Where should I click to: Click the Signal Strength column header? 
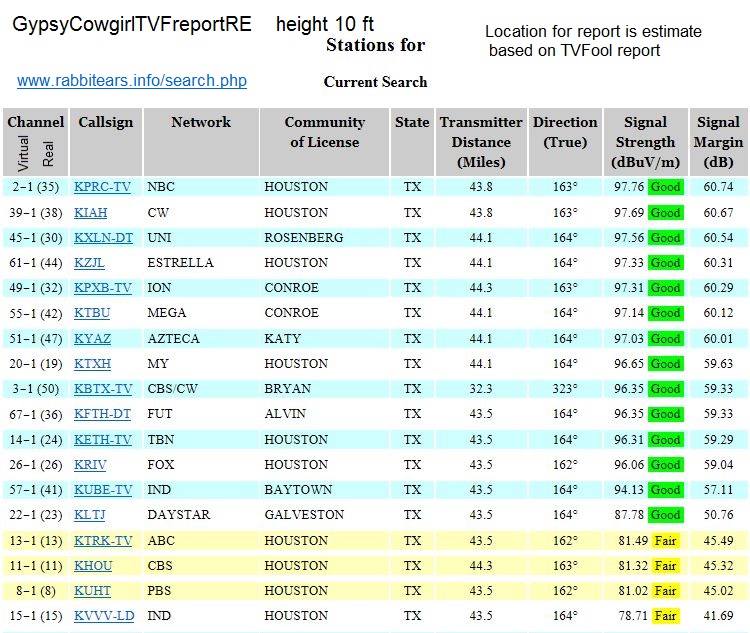point(645,142)
